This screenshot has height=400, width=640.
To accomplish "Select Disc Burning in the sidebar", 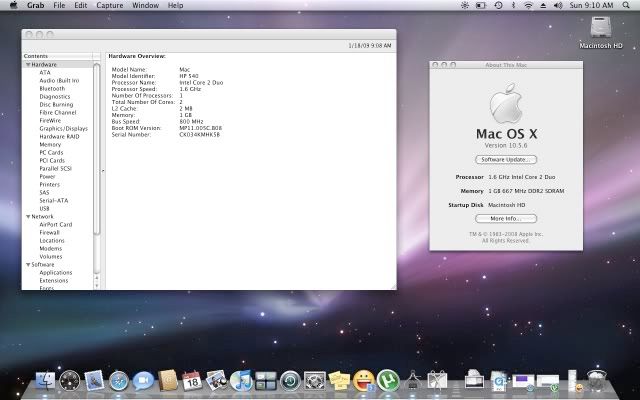I will coord(56,104).
